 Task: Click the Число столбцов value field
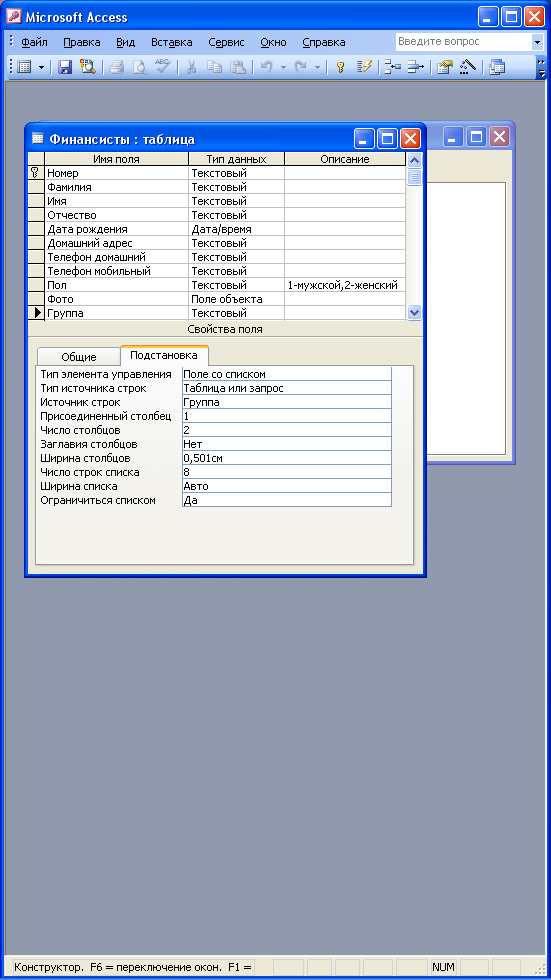(x=287, y=430)
